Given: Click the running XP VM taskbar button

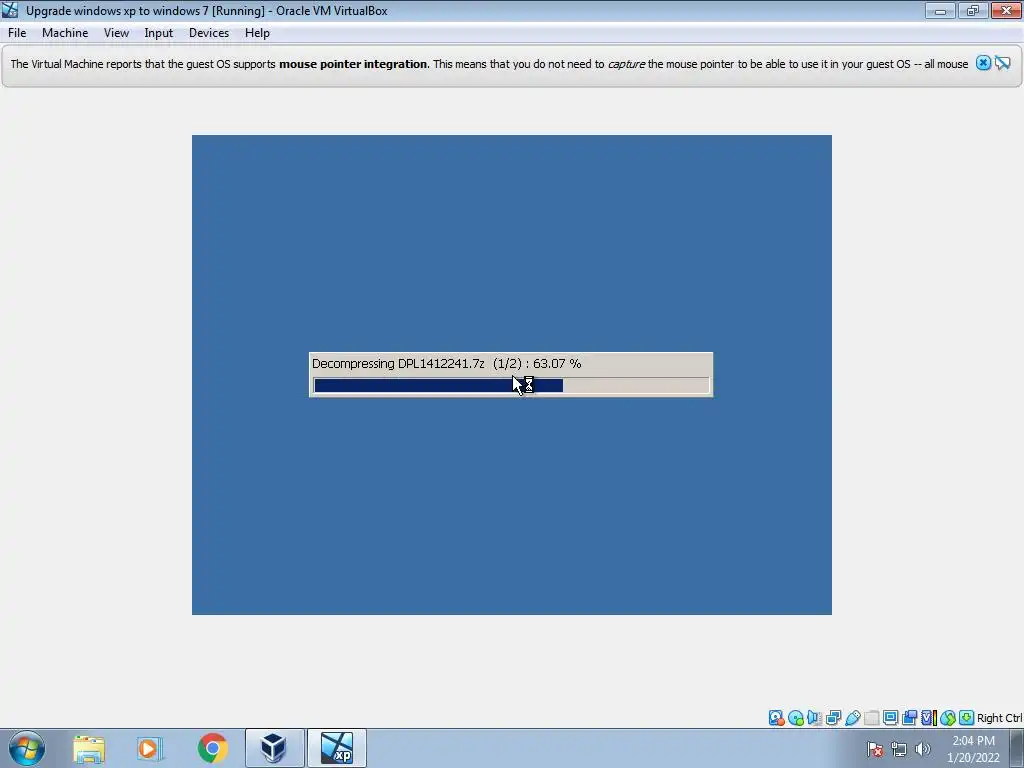Looking at the screenshot, I should (x=337, y=748).
